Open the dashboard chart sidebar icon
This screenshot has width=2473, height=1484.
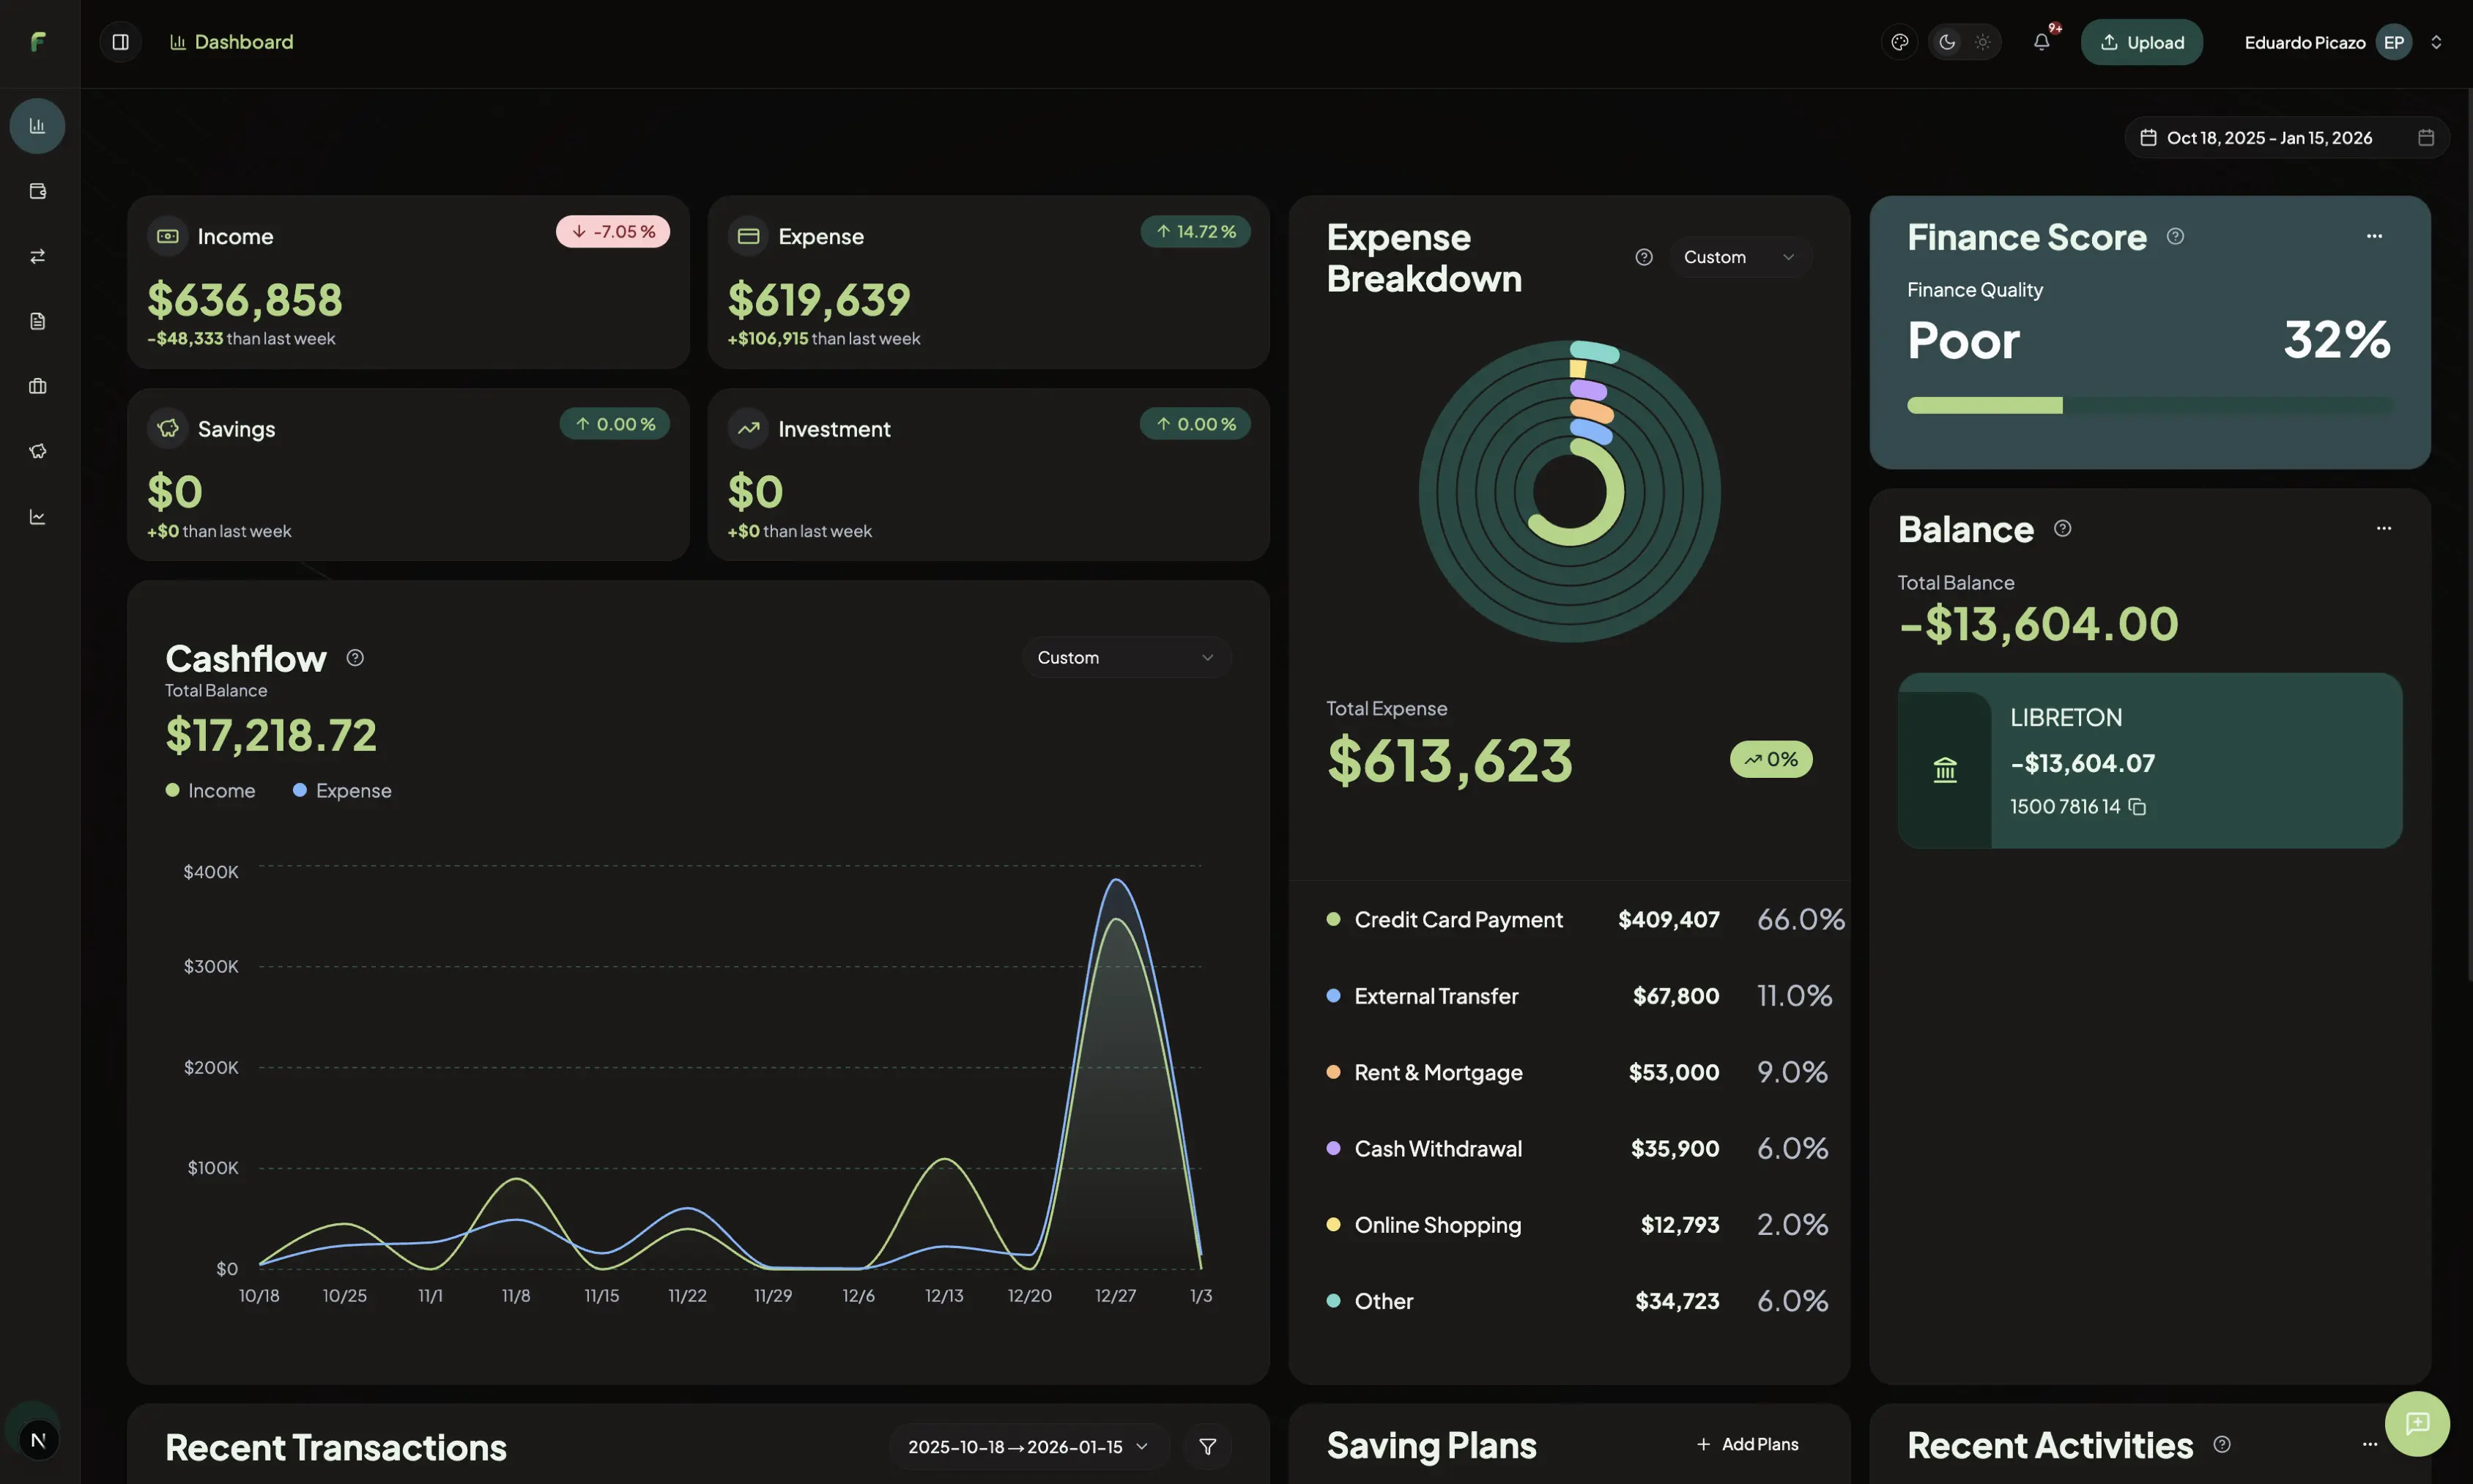pos(37,126)
